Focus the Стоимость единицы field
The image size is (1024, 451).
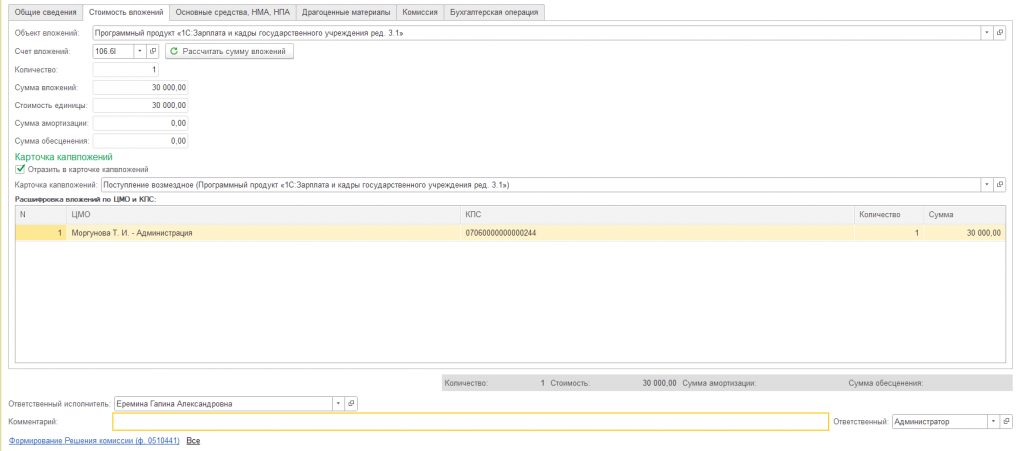point(140,105)
